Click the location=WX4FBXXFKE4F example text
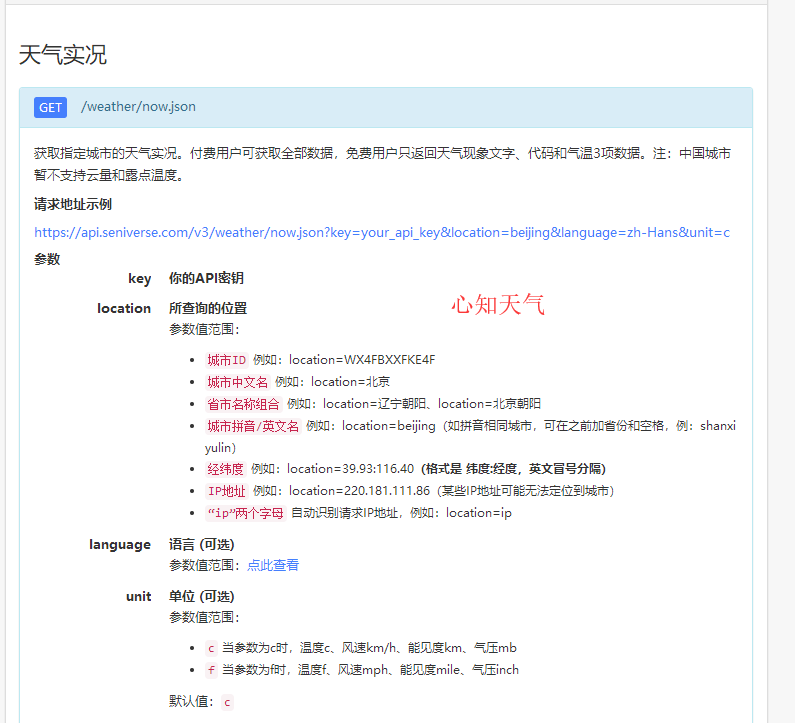795x723 pixels. coord(362,359)
